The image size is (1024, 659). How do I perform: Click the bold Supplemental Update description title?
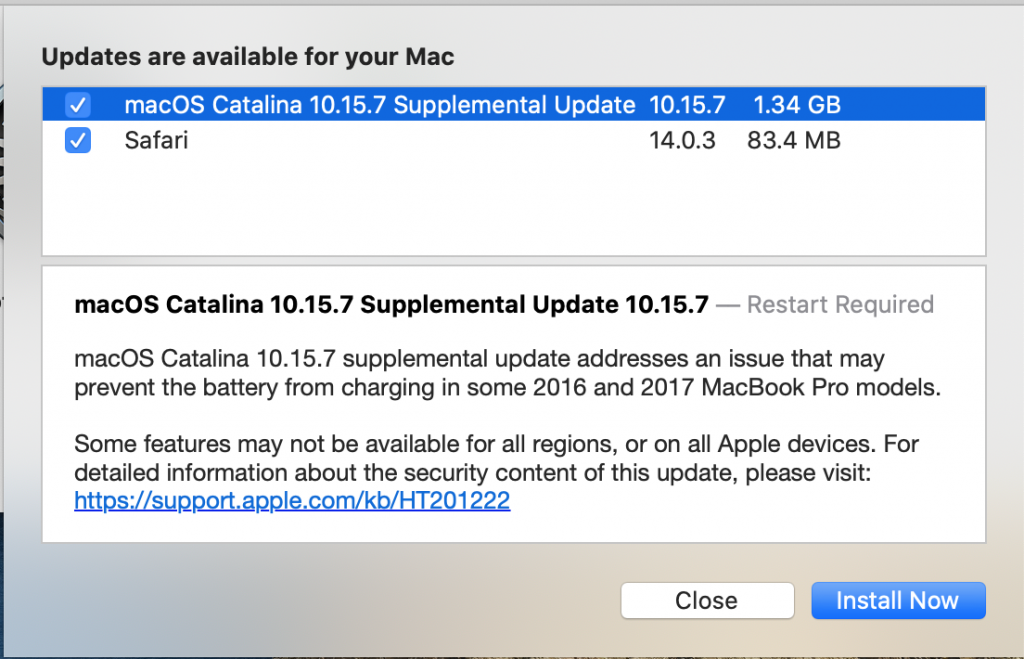coord(391,304)
